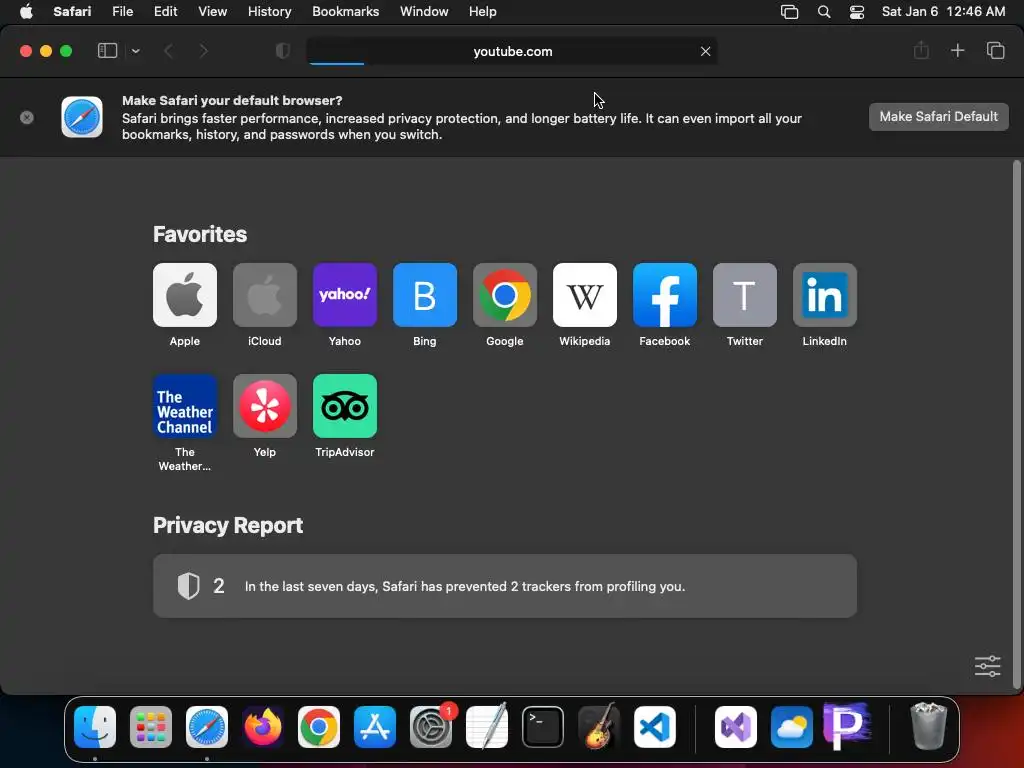The height and width of the screenshot is (768, 1024).
Task: Click the Favorites heading
Action: tap(200, 234)
